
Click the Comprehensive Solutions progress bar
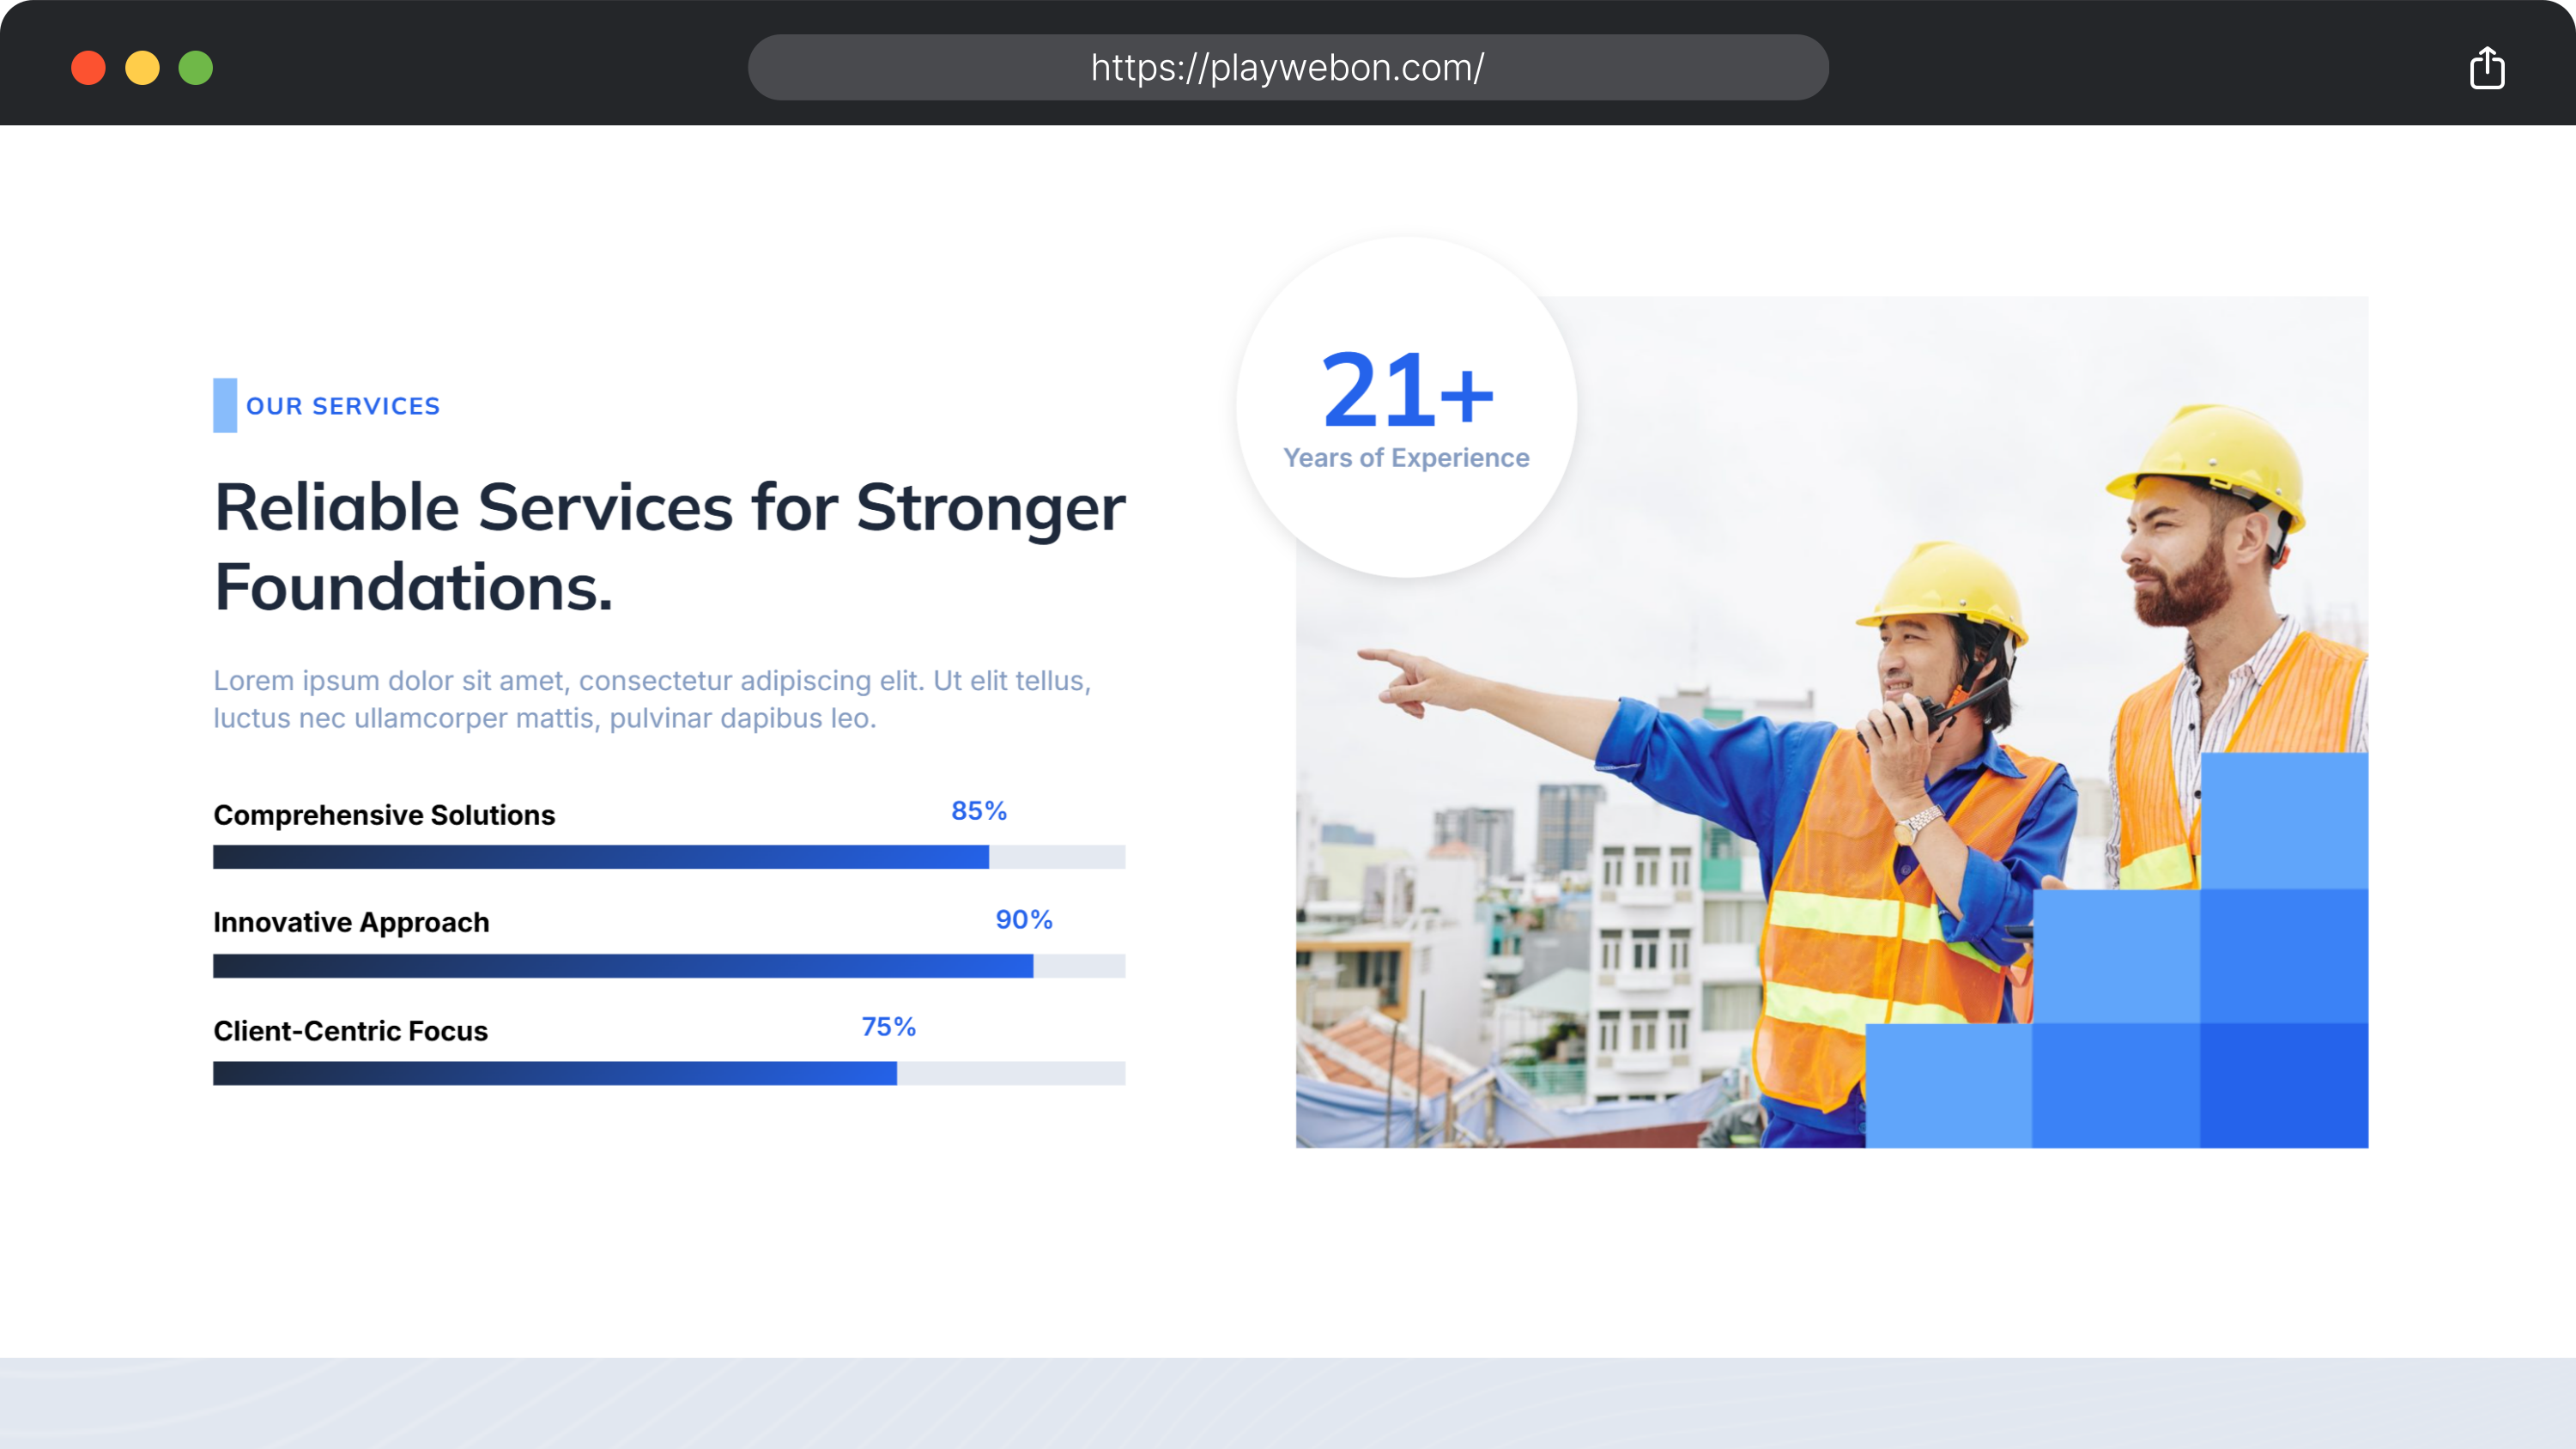669,857
